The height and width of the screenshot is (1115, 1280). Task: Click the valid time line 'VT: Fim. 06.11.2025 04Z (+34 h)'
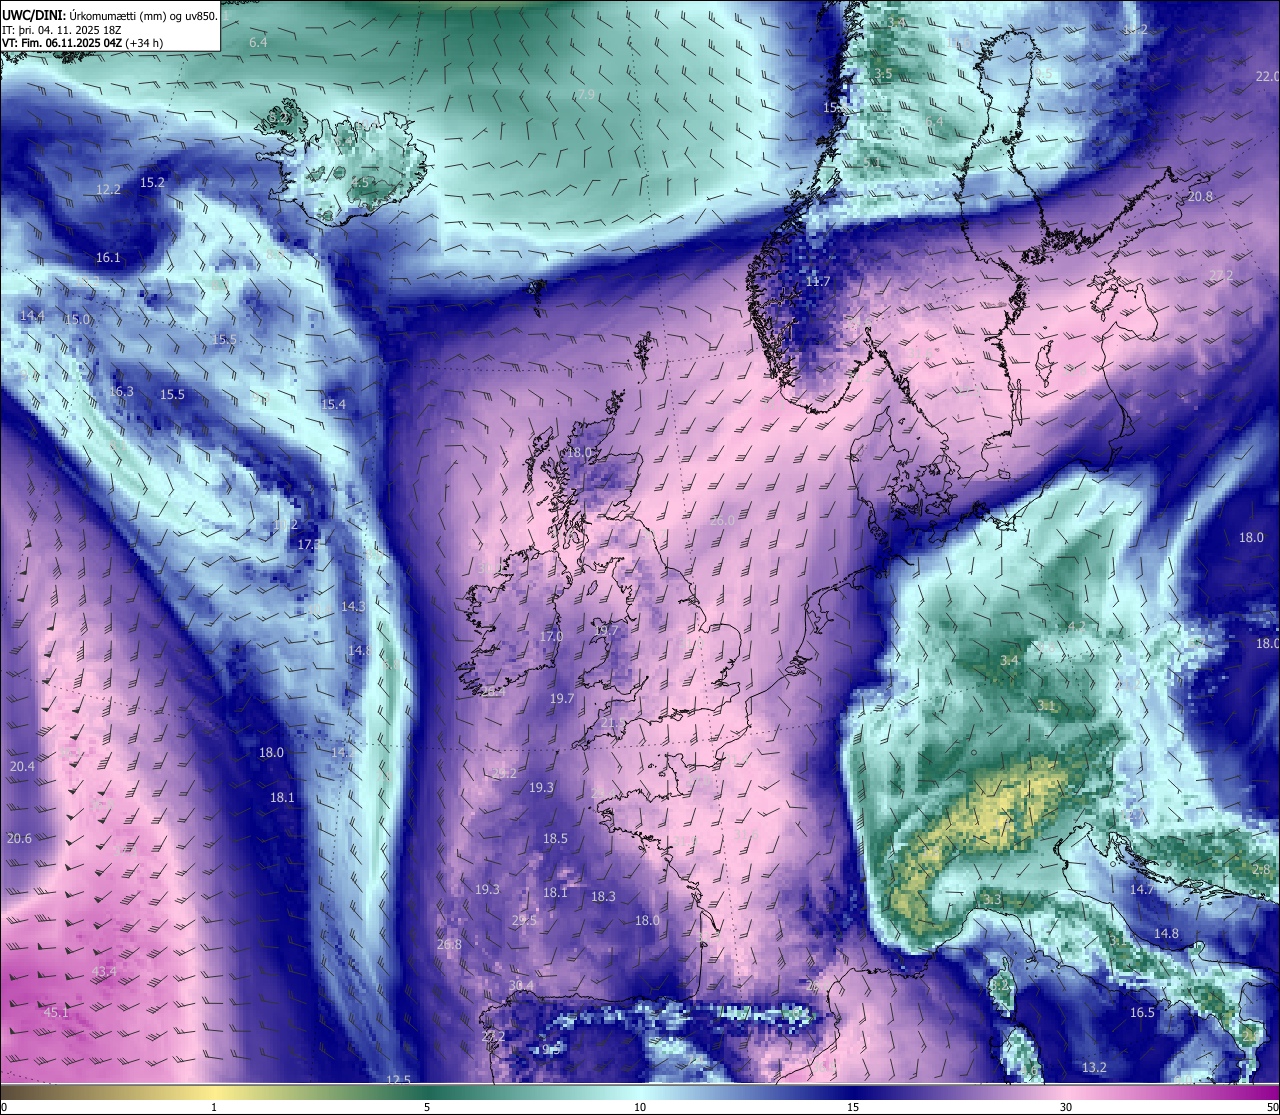pos(83,43)
